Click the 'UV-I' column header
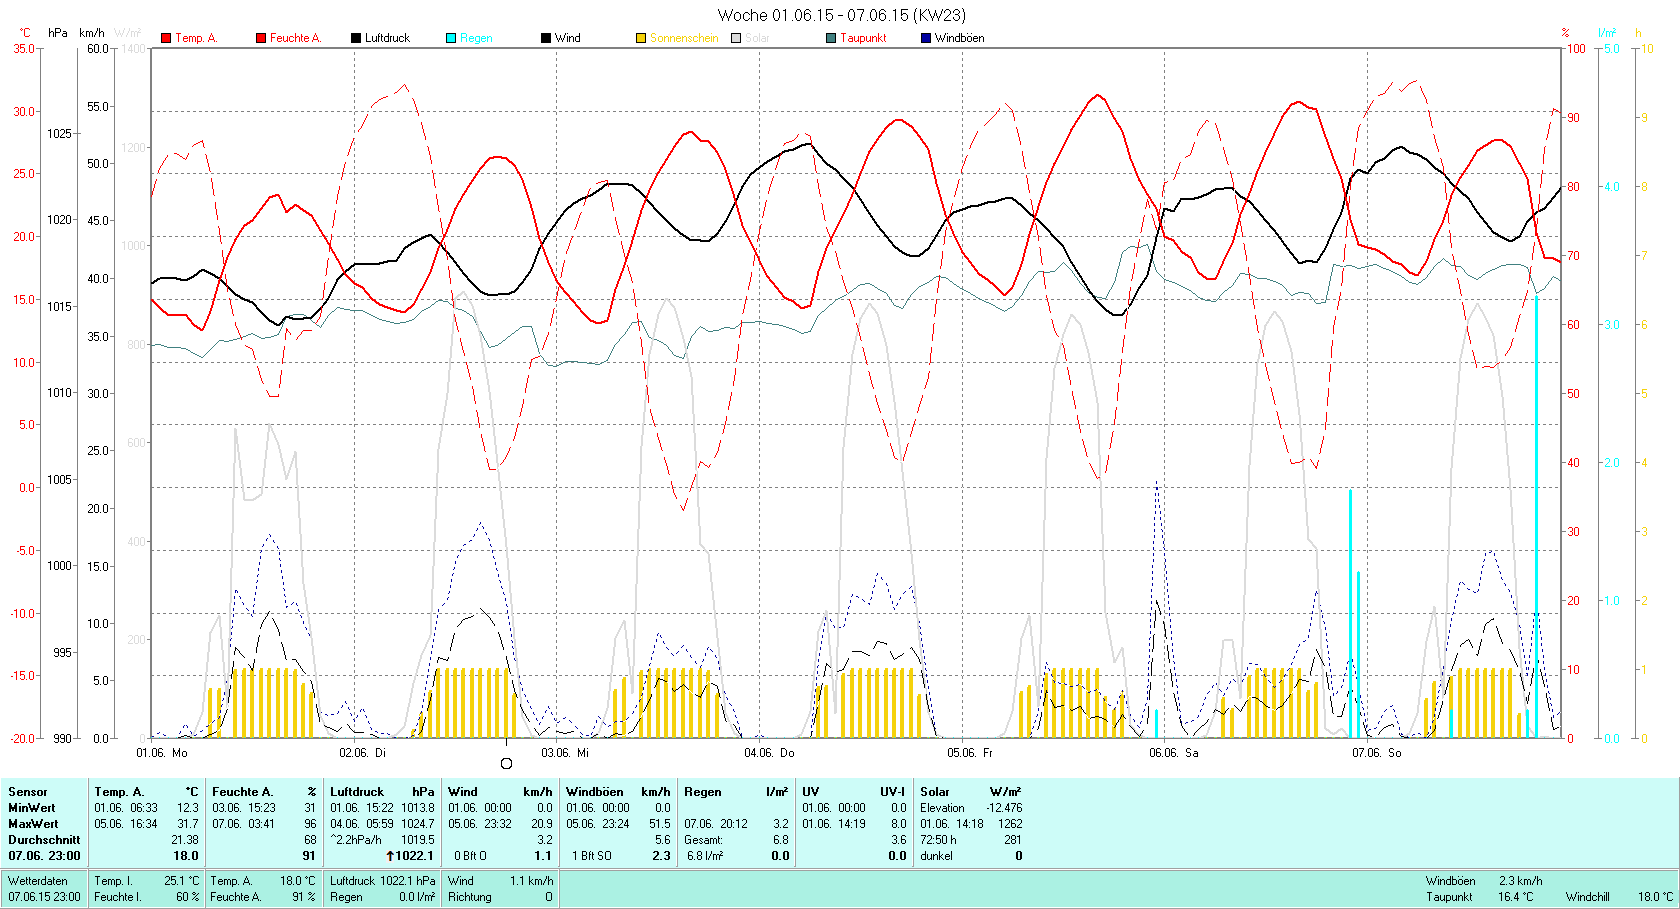The width and height of the screenshot is (1680, 909). point(893,792)
